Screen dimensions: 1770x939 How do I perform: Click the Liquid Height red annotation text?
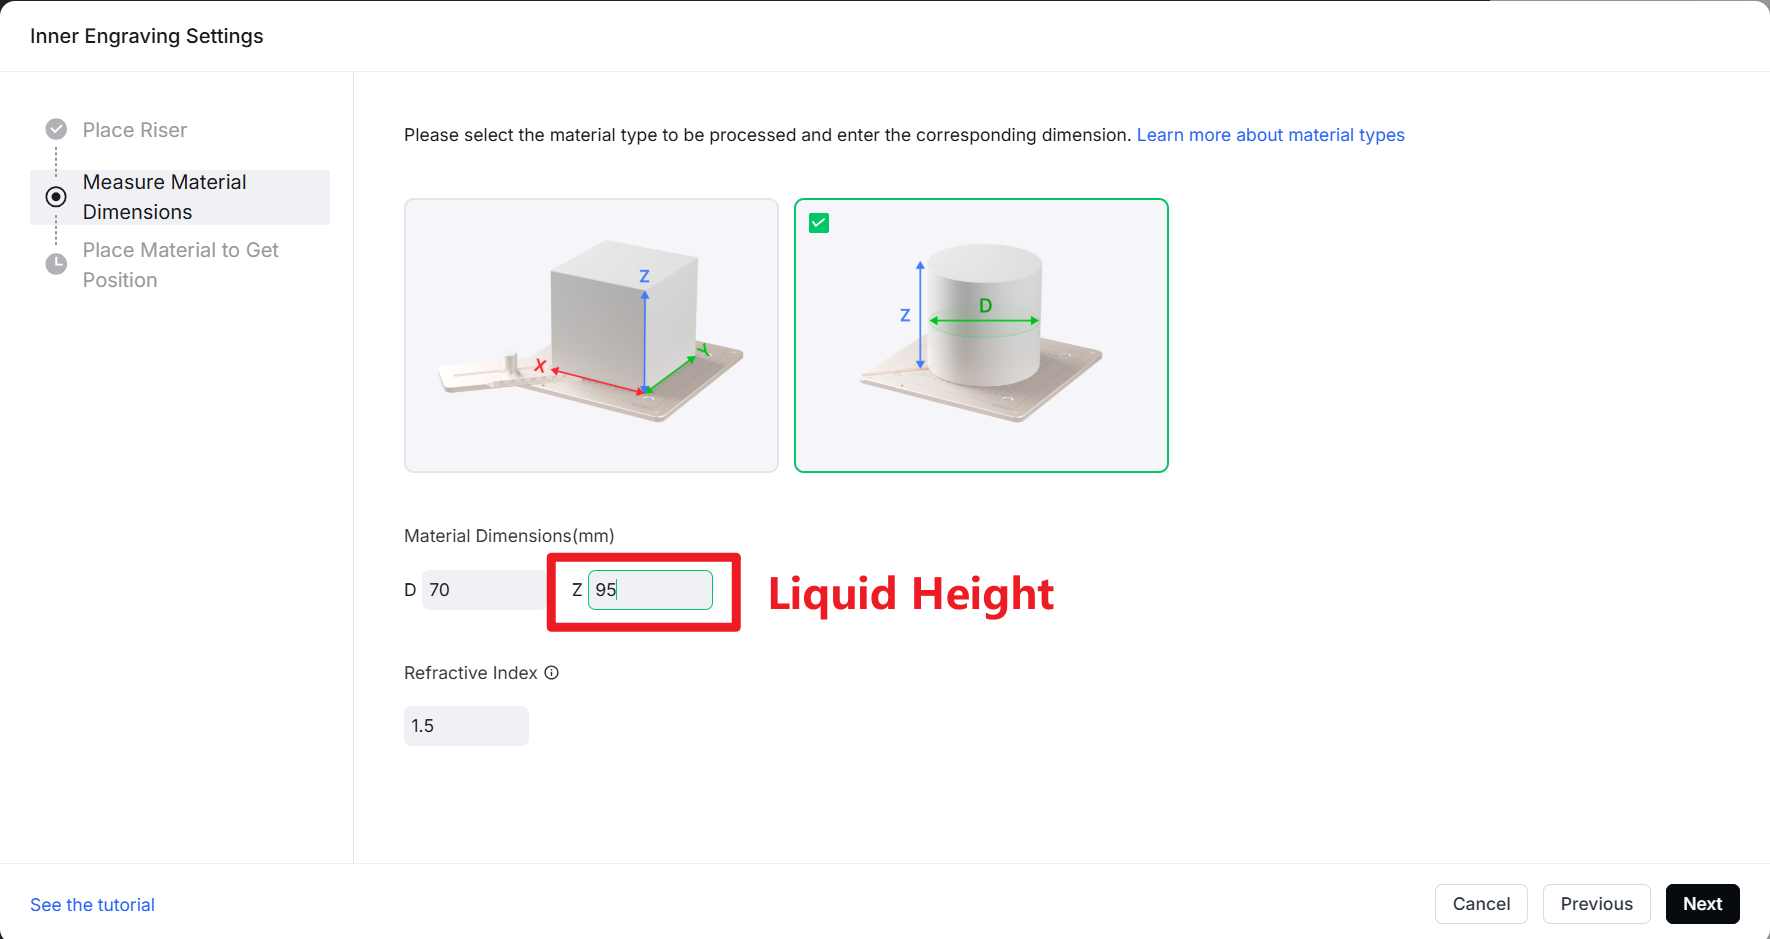pos(910,594)
